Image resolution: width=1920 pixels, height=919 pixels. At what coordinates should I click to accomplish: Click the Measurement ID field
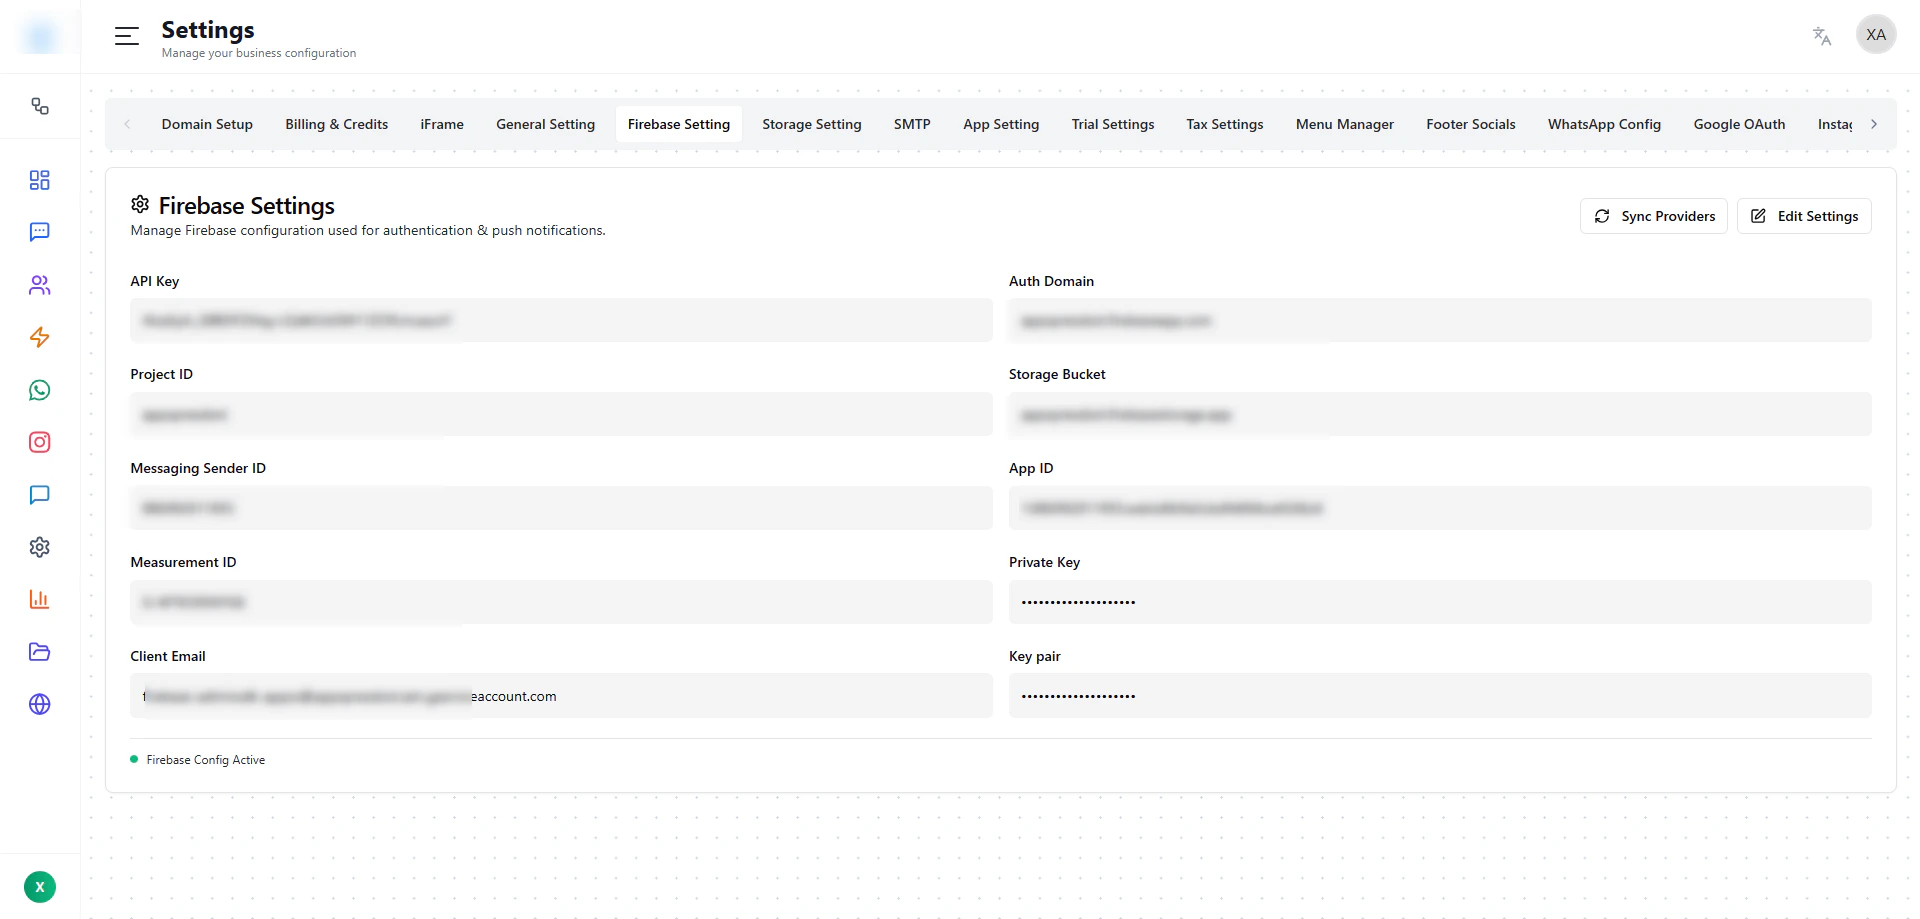[561, 602]
